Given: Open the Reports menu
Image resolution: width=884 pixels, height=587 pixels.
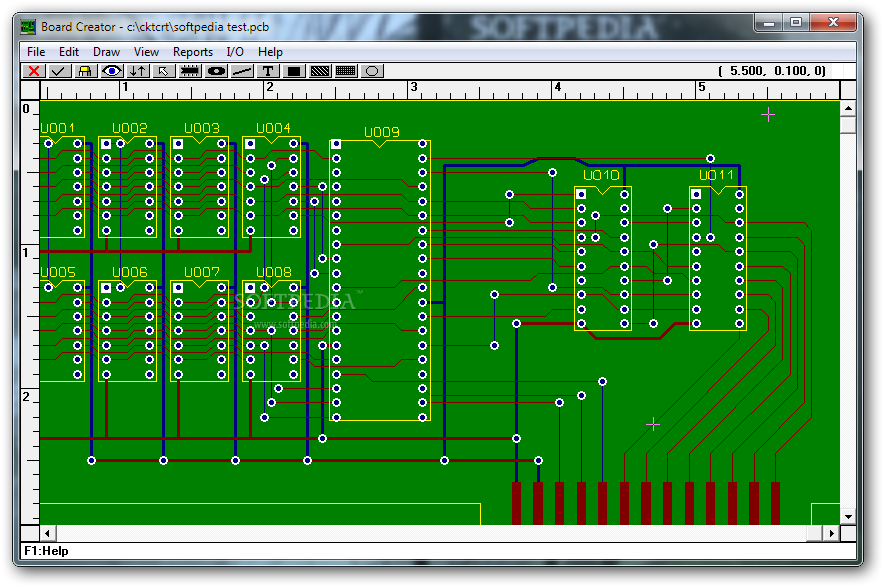Looking at the screenshot, I should 193,52.
